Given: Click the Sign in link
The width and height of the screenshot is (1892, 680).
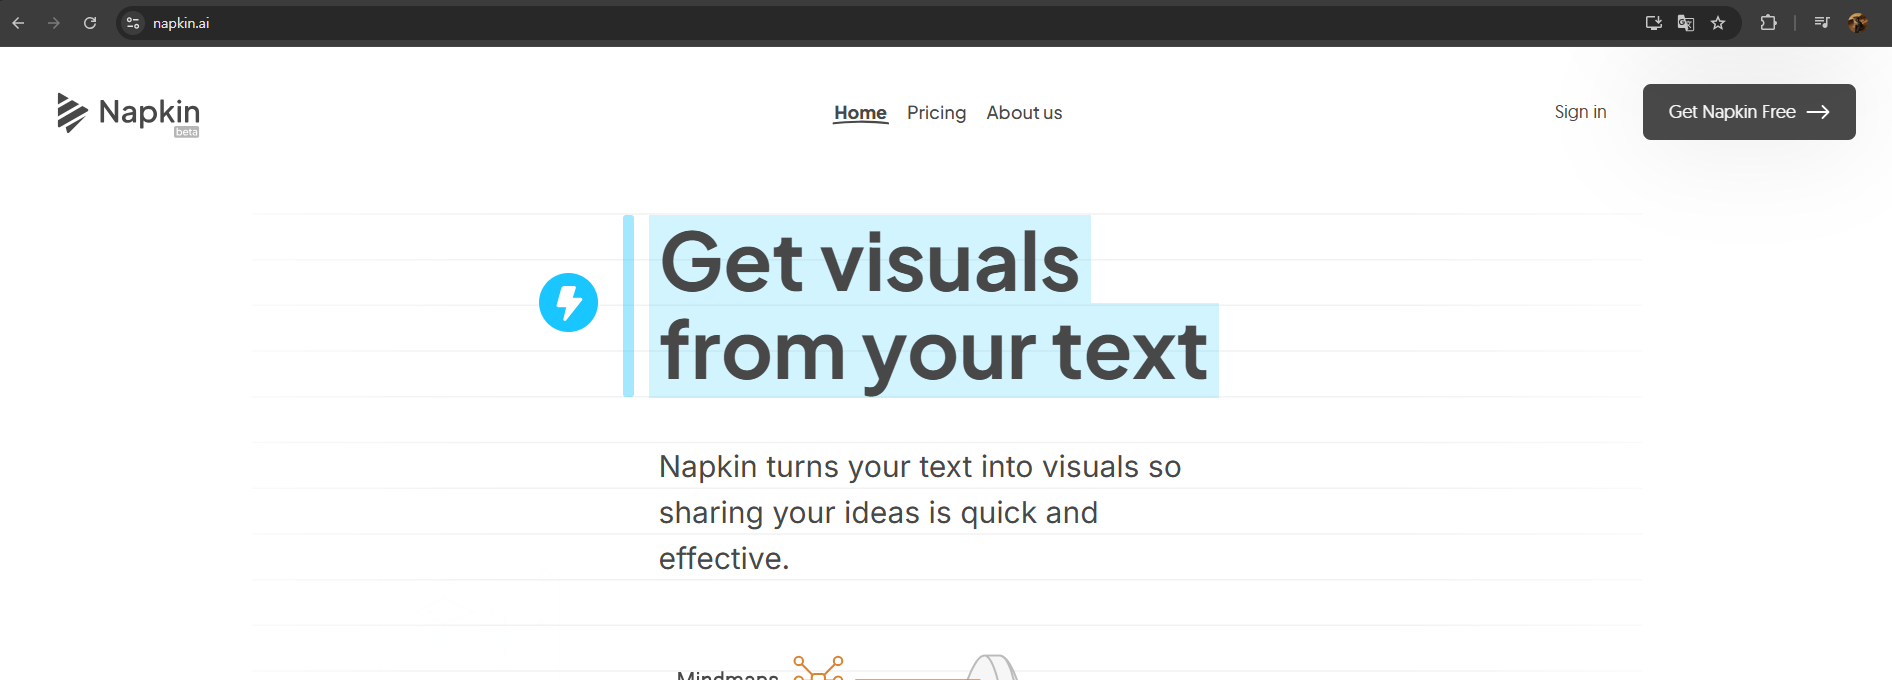Looking at the screenshot, I should point(1580,112).
